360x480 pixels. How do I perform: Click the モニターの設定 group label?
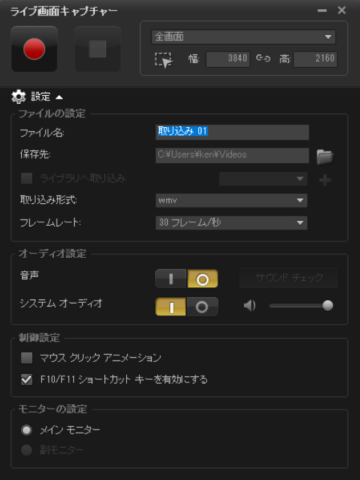click(53, 409)
